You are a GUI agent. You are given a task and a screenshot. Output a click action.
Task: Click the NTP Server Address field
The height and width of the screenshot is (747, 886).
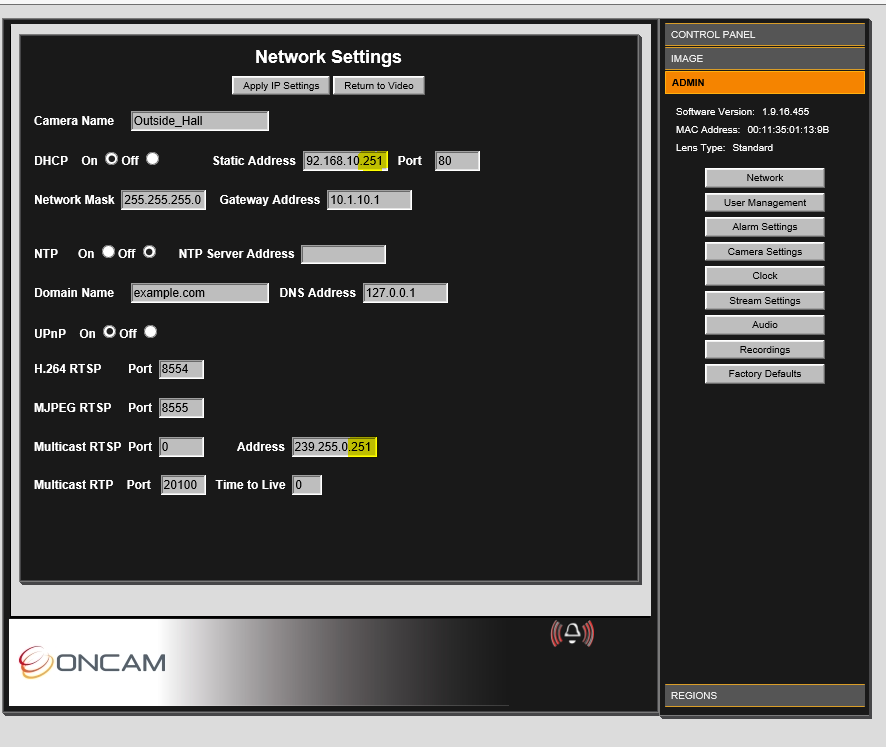pyautogui.click(x=344, y=254)
